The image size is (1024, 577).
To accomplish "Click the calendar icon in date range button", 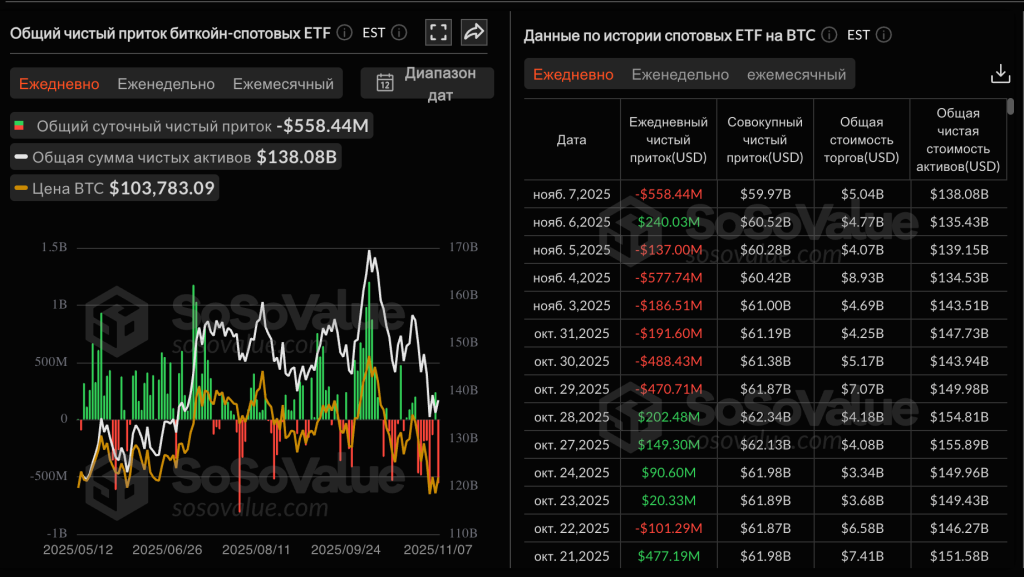I will [384, 83].
